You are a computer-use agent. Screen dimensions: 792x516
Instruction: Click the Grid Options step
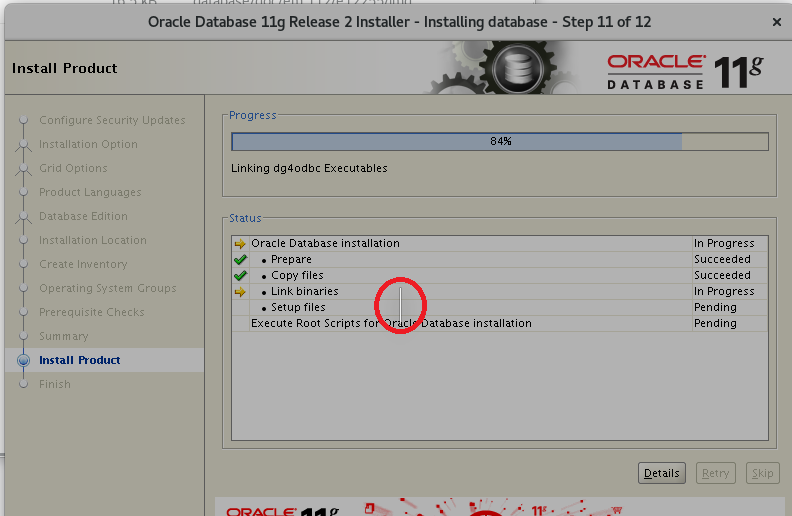click(x=73, y=168)
